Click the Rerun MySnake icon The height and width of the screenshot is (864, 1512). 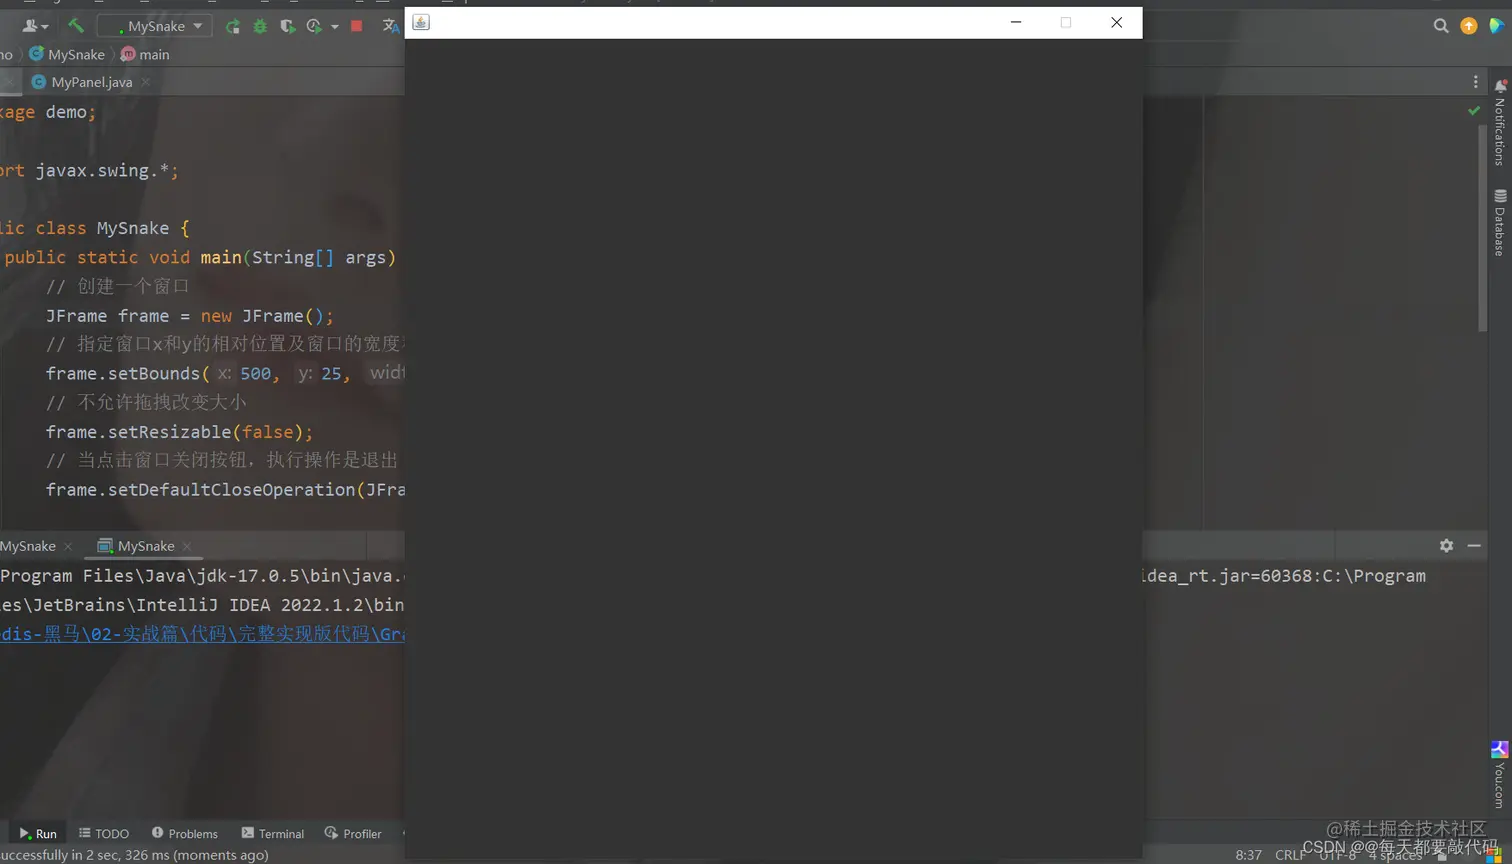coord(233,26)
